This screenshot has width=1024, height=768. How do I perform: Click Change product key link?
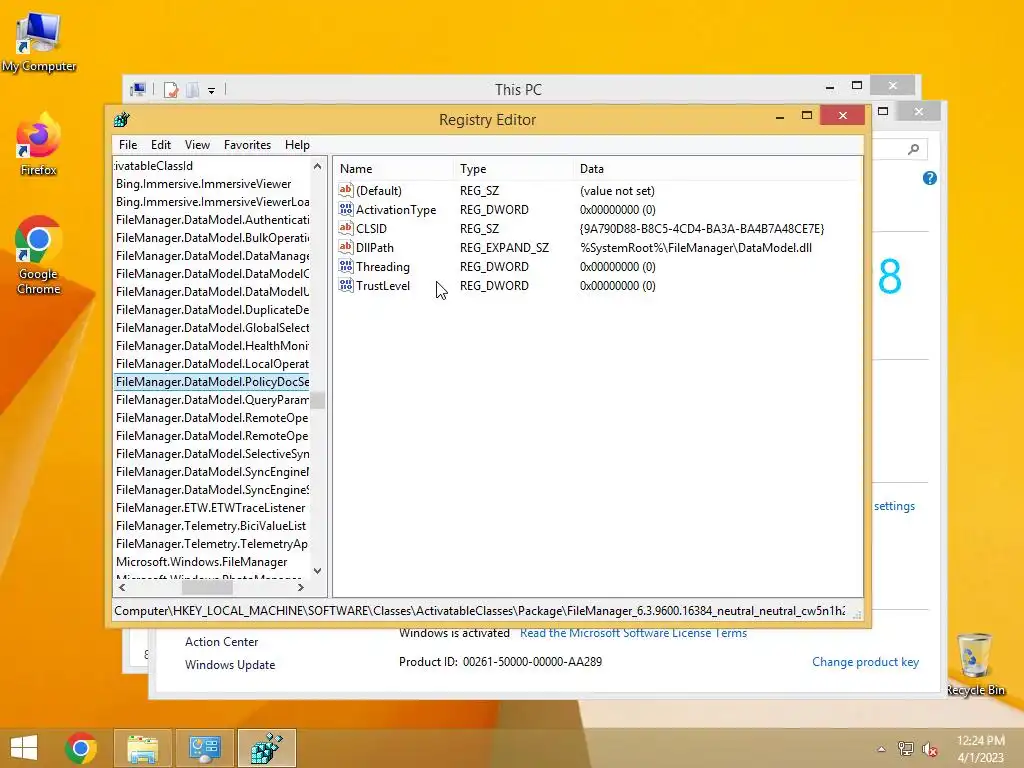tap(865, 662)
